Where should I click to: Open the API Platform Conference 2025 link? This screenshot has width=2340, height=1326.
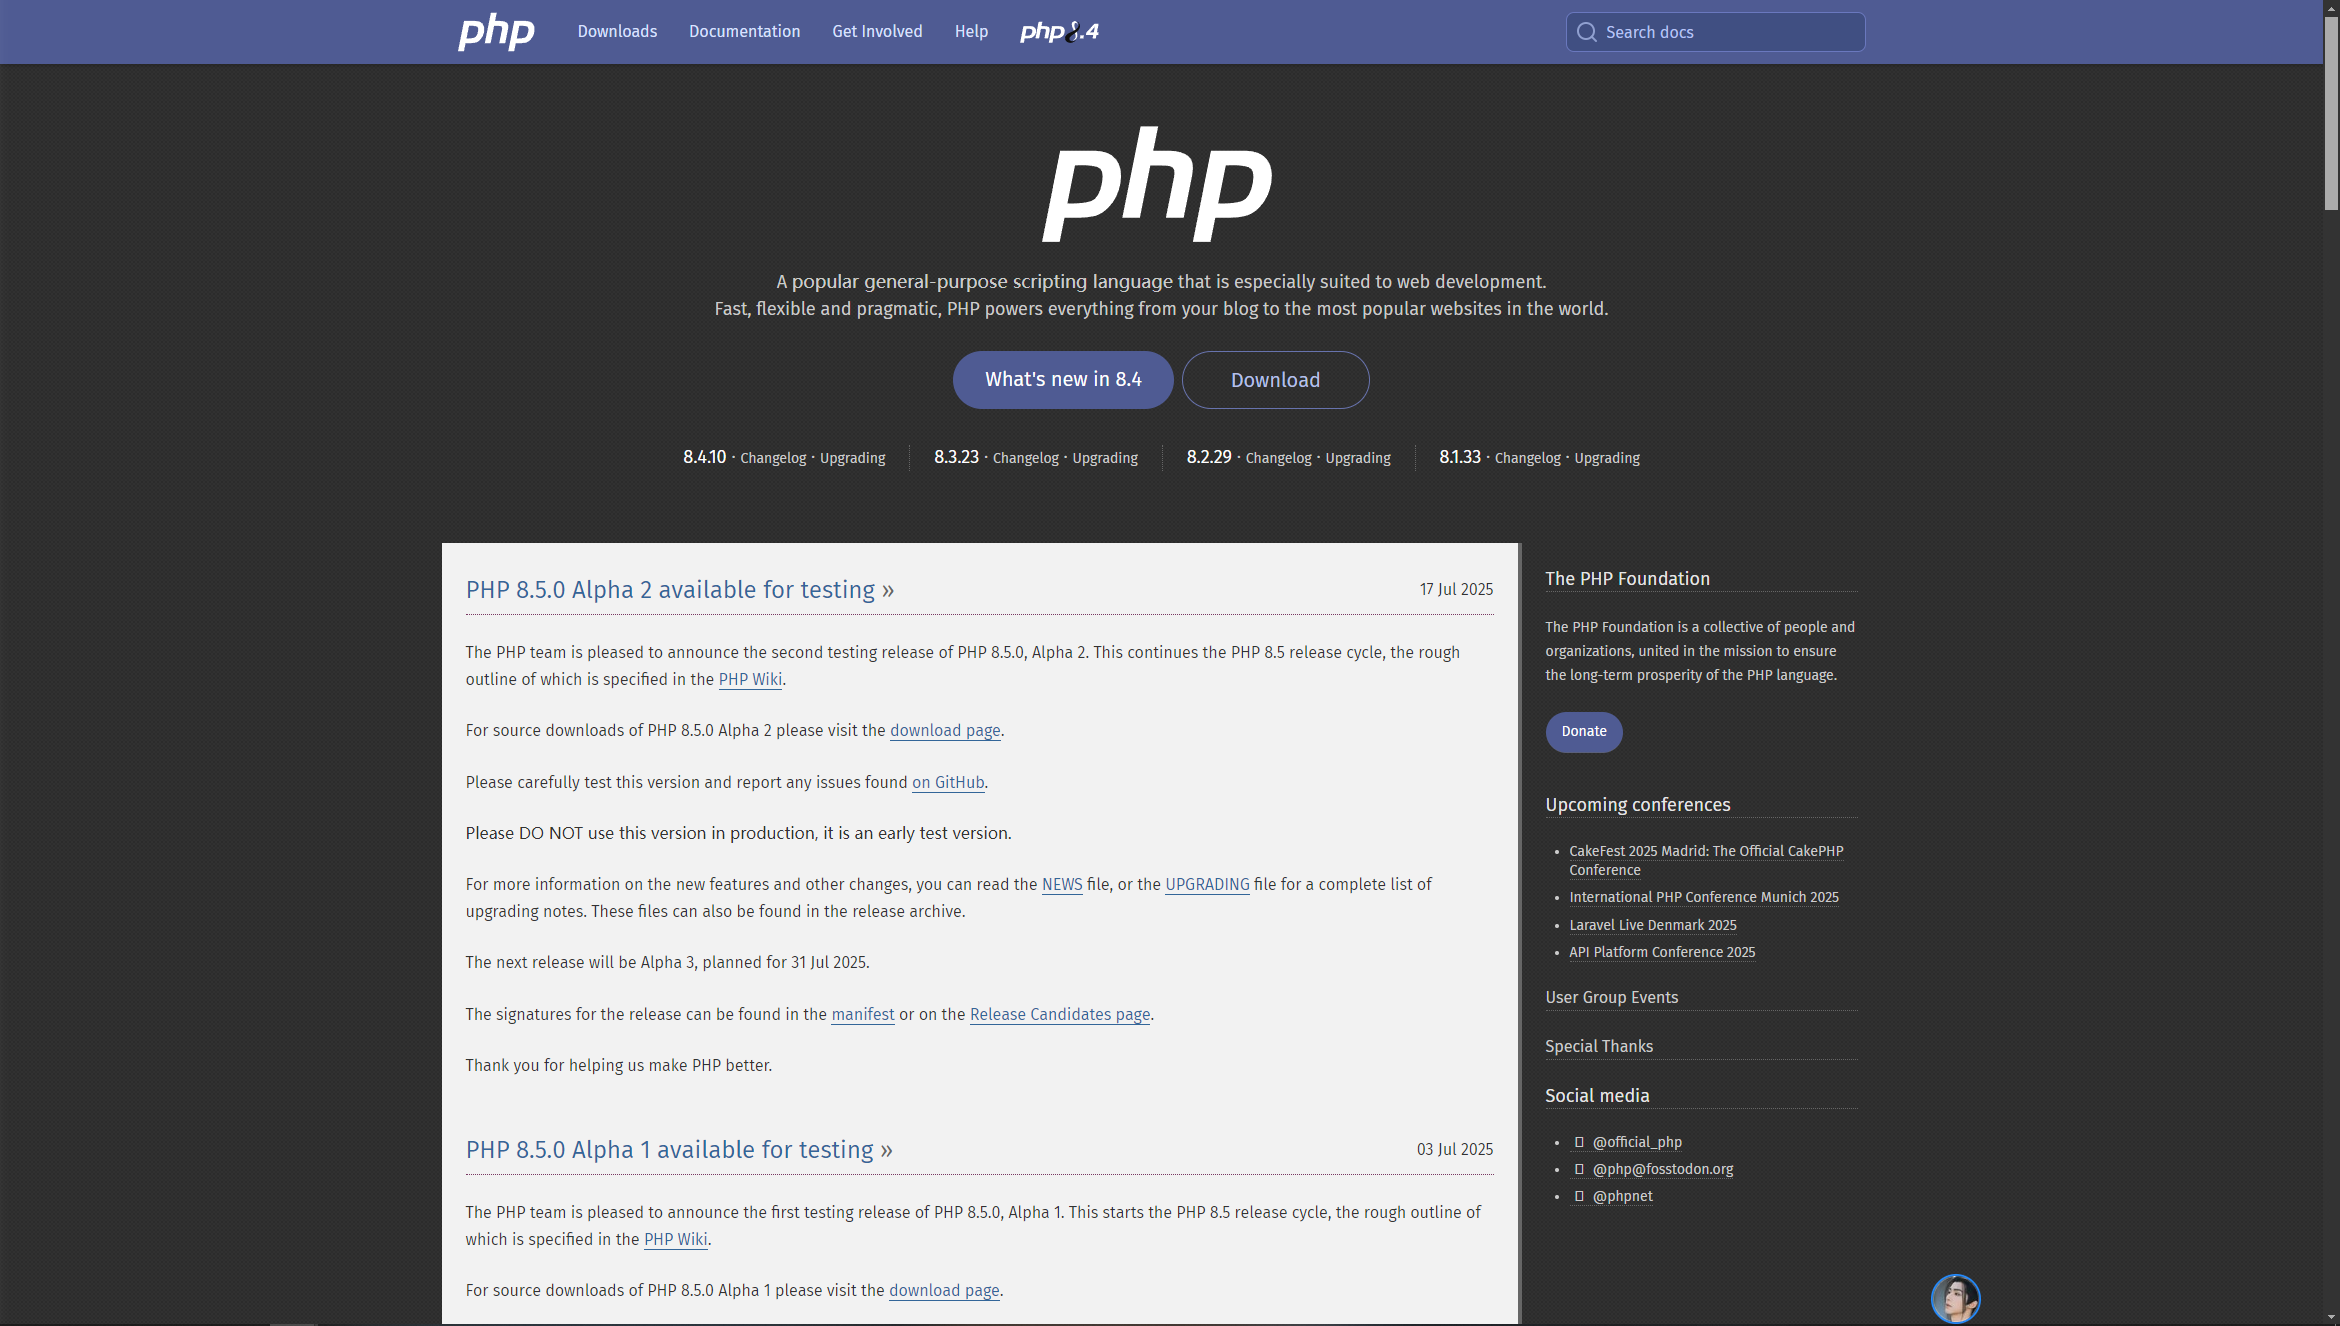pos(1662,952)
